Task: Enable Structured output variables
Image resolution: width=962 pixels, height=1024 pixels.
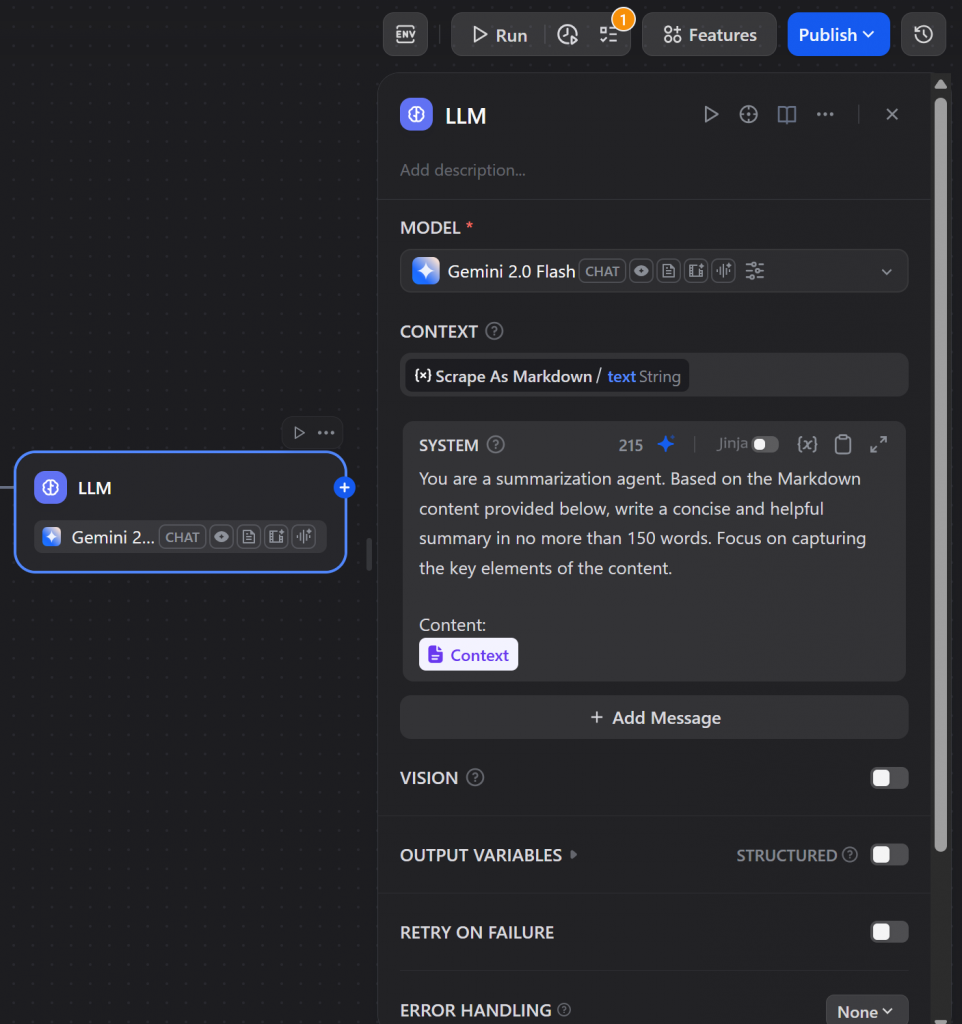Action: tap(888, 855)
